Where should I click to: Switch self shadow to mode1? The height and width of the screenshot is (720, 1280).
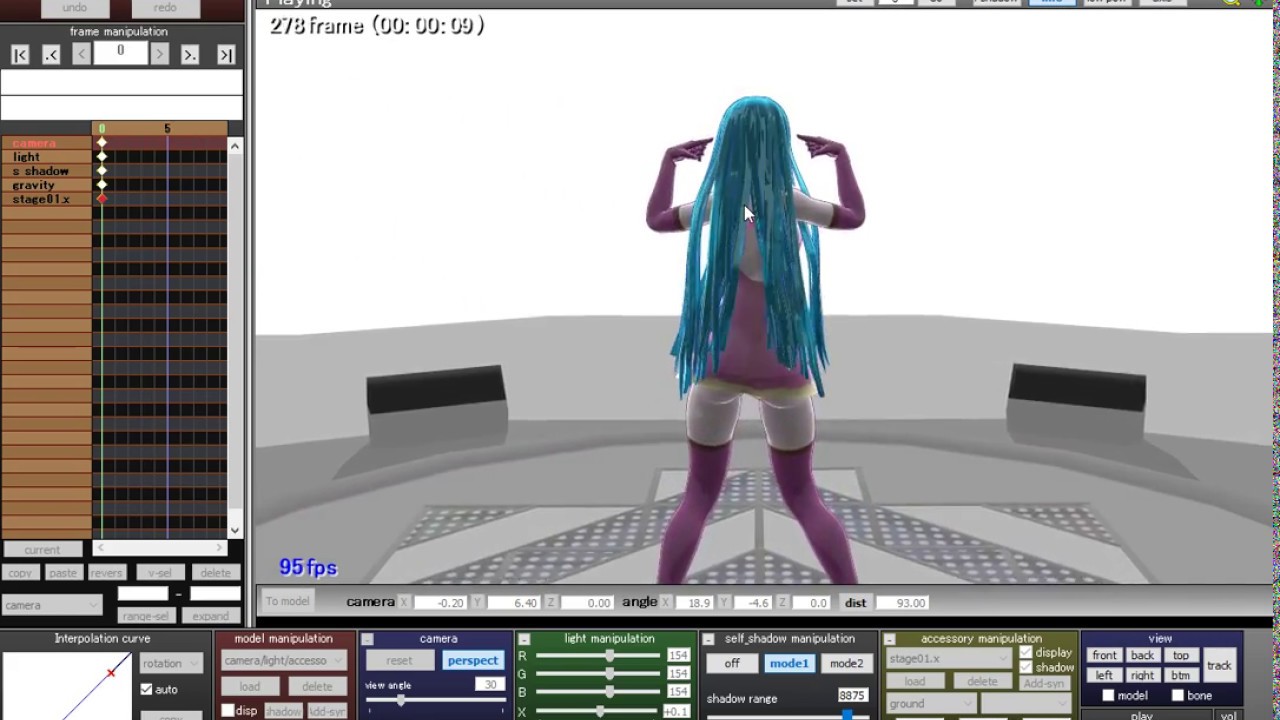(789, 663)
